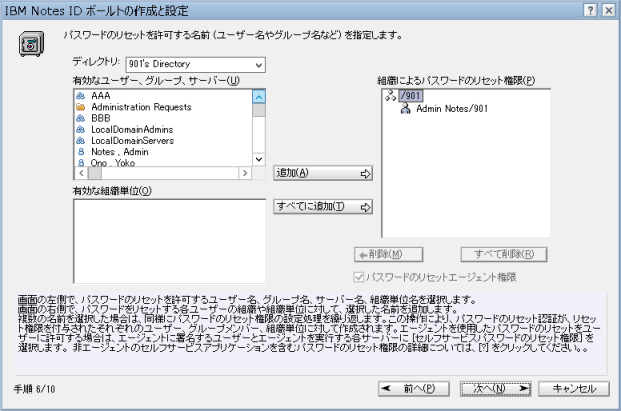621x411 pixels.
Task: Toggle the password reset agent checkbox
Action: pos(359,277)
